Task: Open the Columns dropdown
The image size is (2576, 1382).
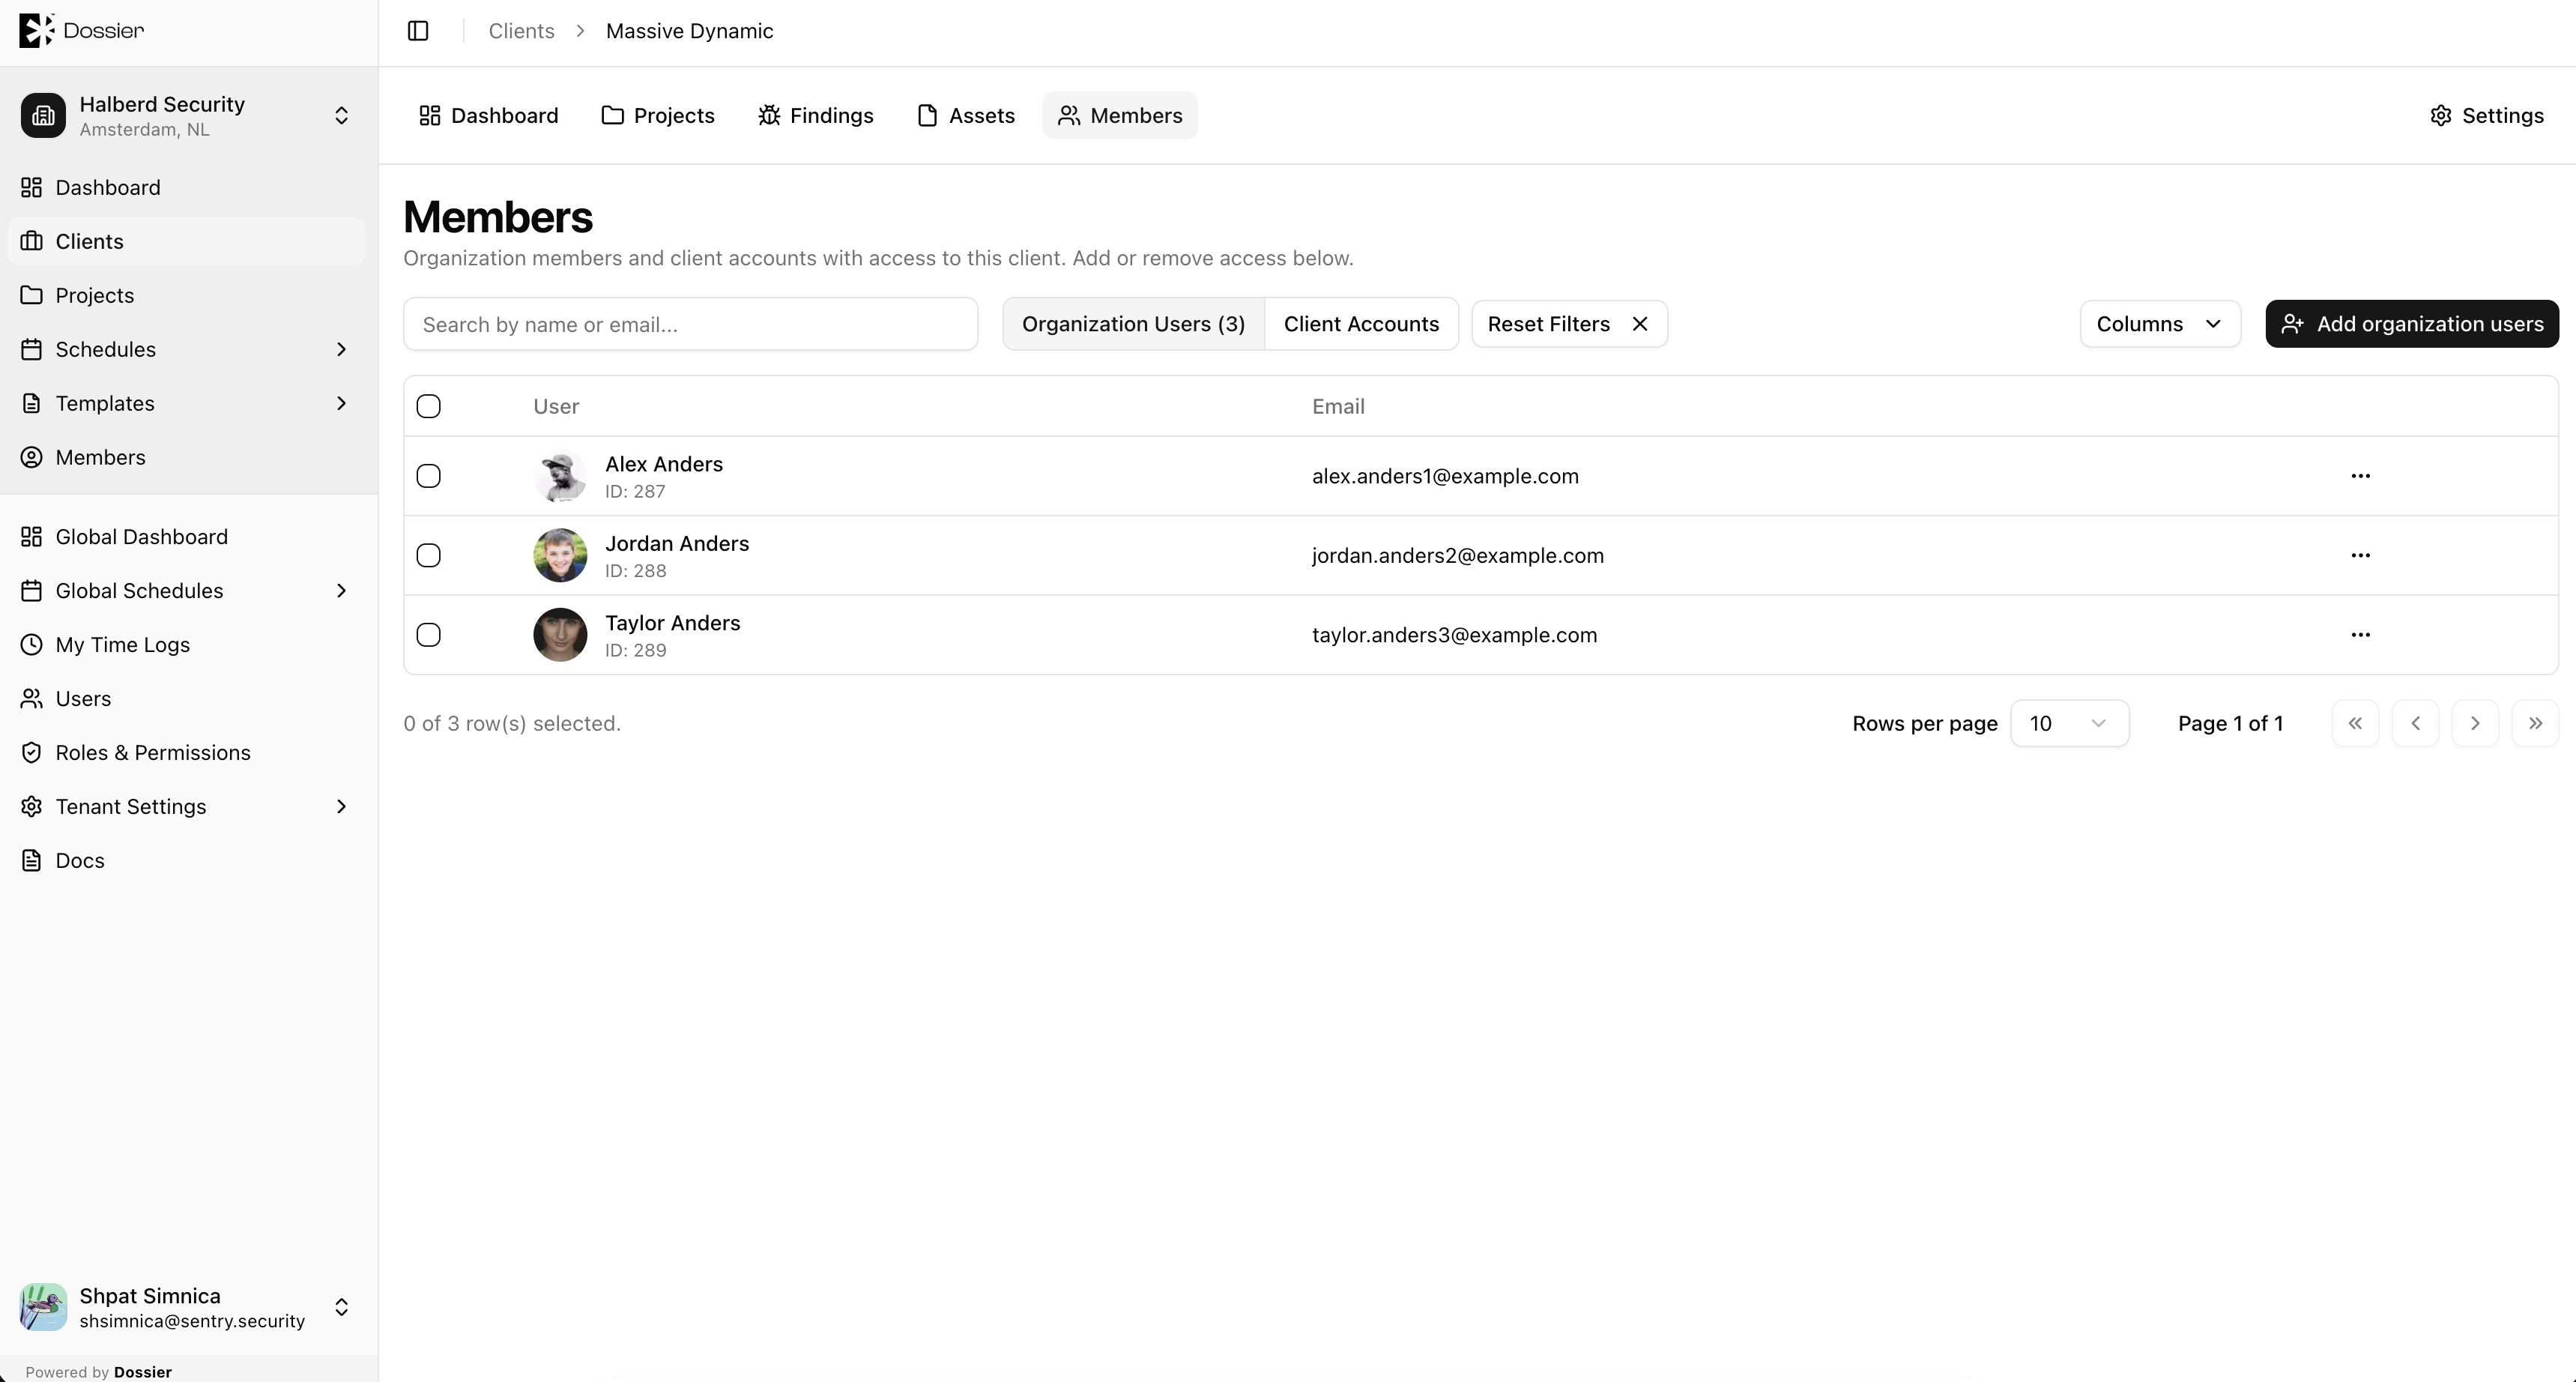Action: pyautogui.click(x=2159, y=324)
